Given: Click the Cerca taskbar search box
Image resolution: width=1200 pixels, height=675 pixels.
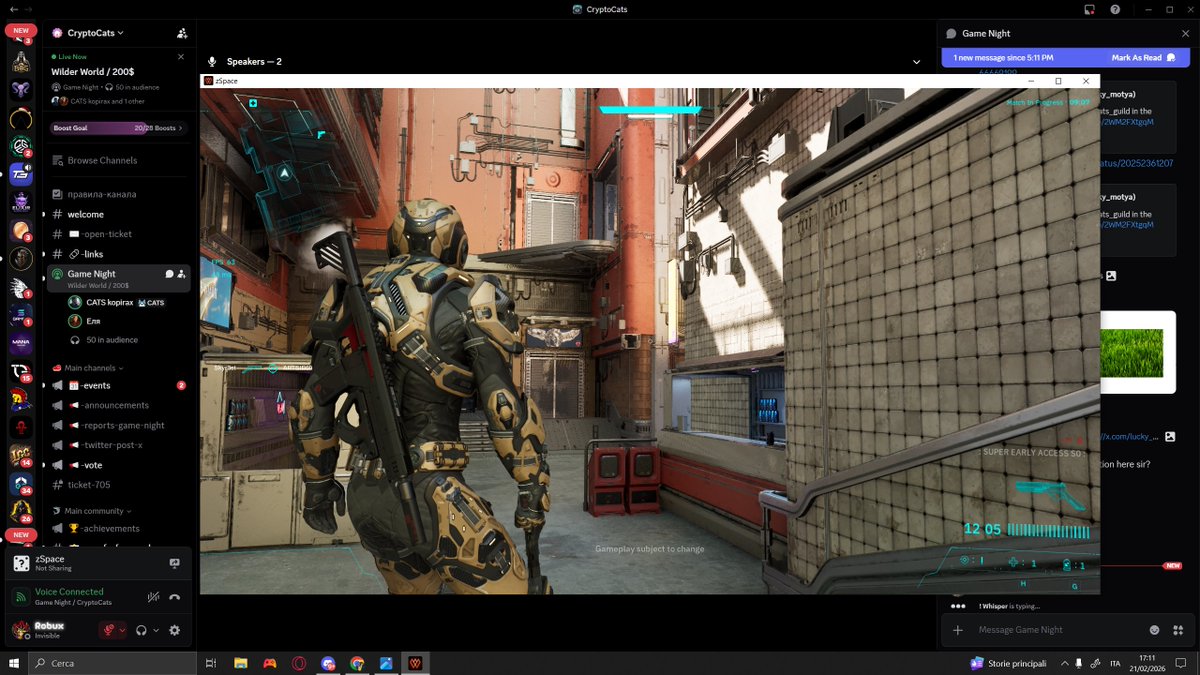Looking at the screenshot, I should 111,663.
